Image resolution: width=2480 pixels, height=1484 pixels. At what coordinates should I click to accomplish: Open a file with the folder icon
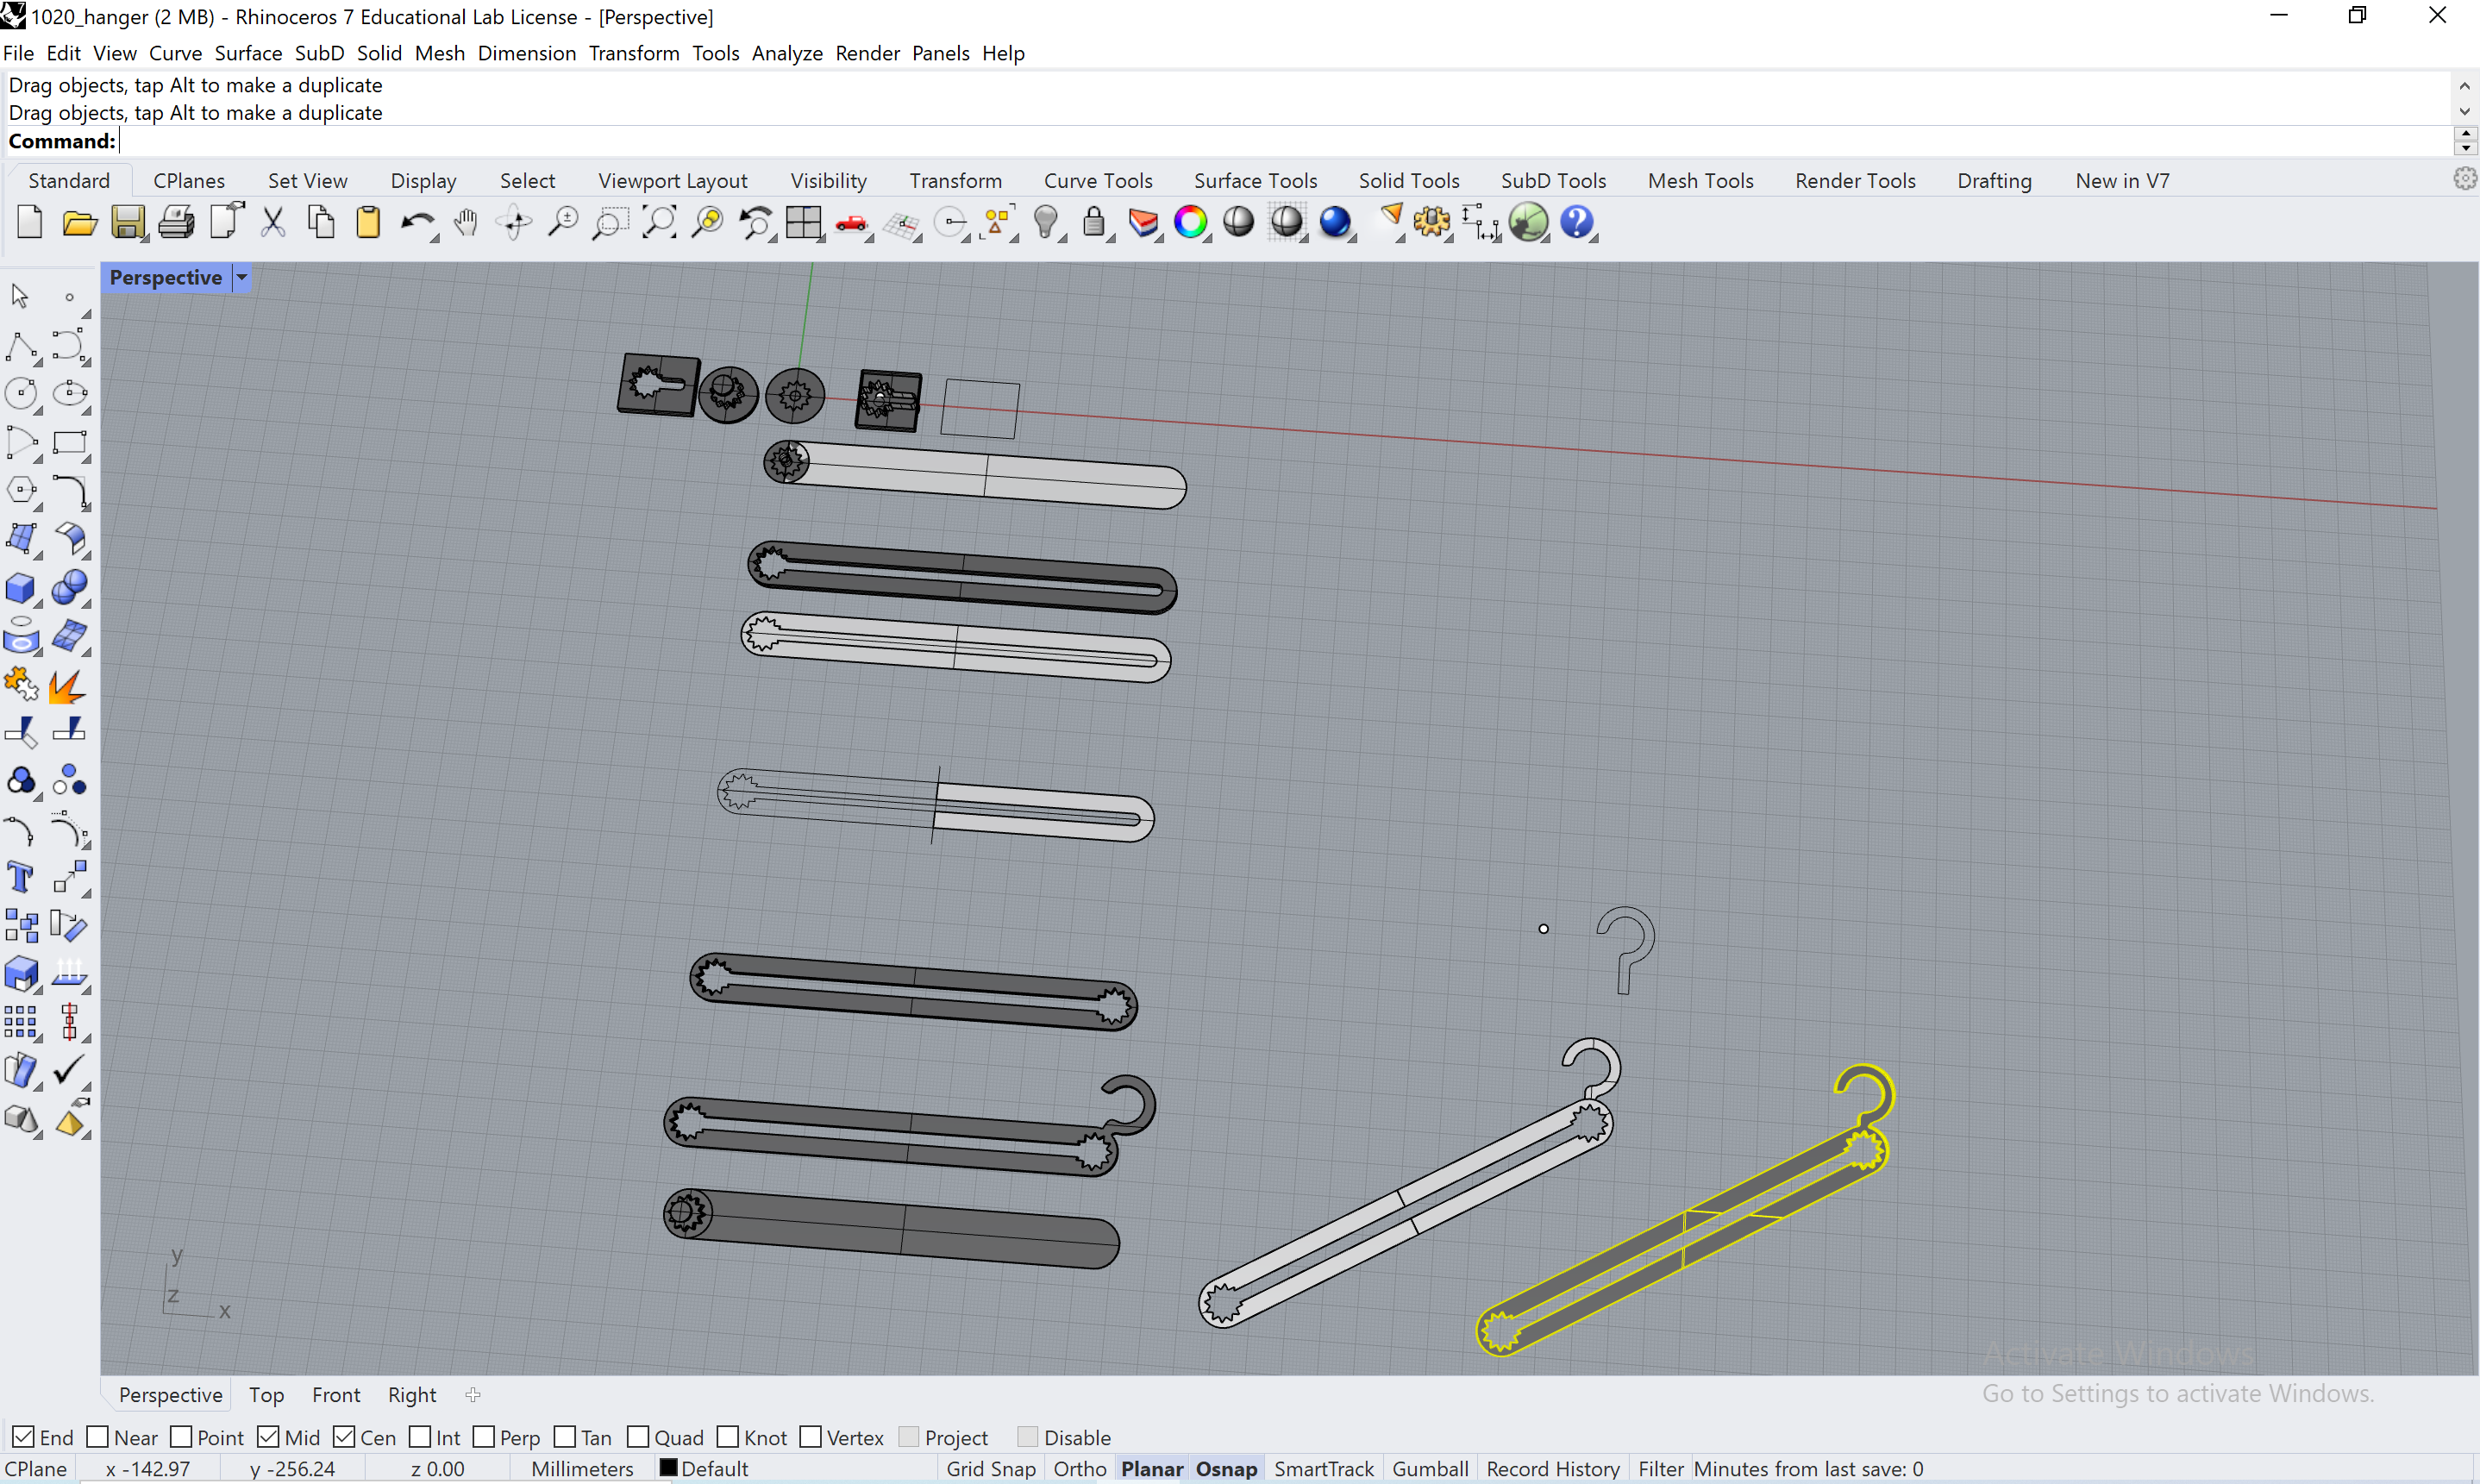coord(79,222)
